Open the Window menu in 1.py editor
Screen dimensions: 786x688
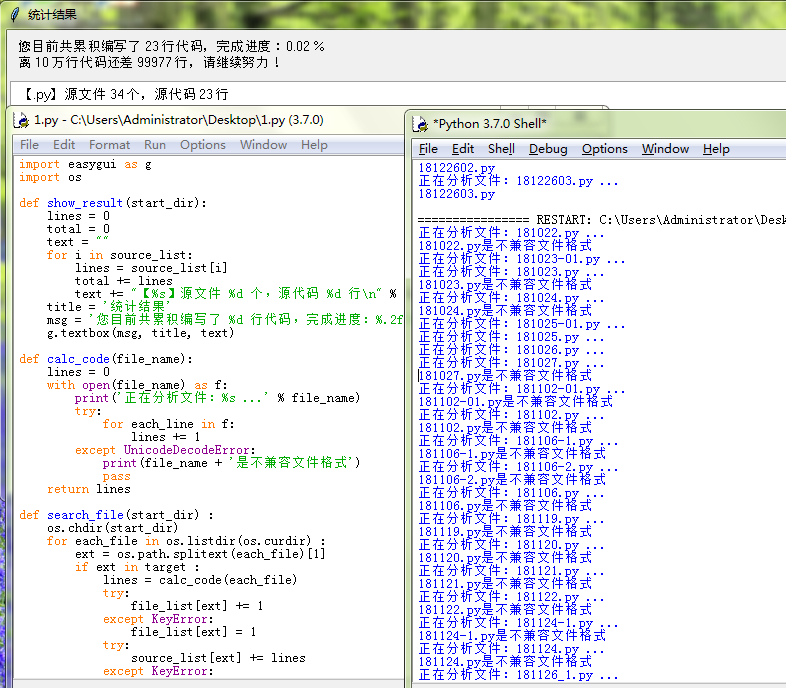(263, 144)
